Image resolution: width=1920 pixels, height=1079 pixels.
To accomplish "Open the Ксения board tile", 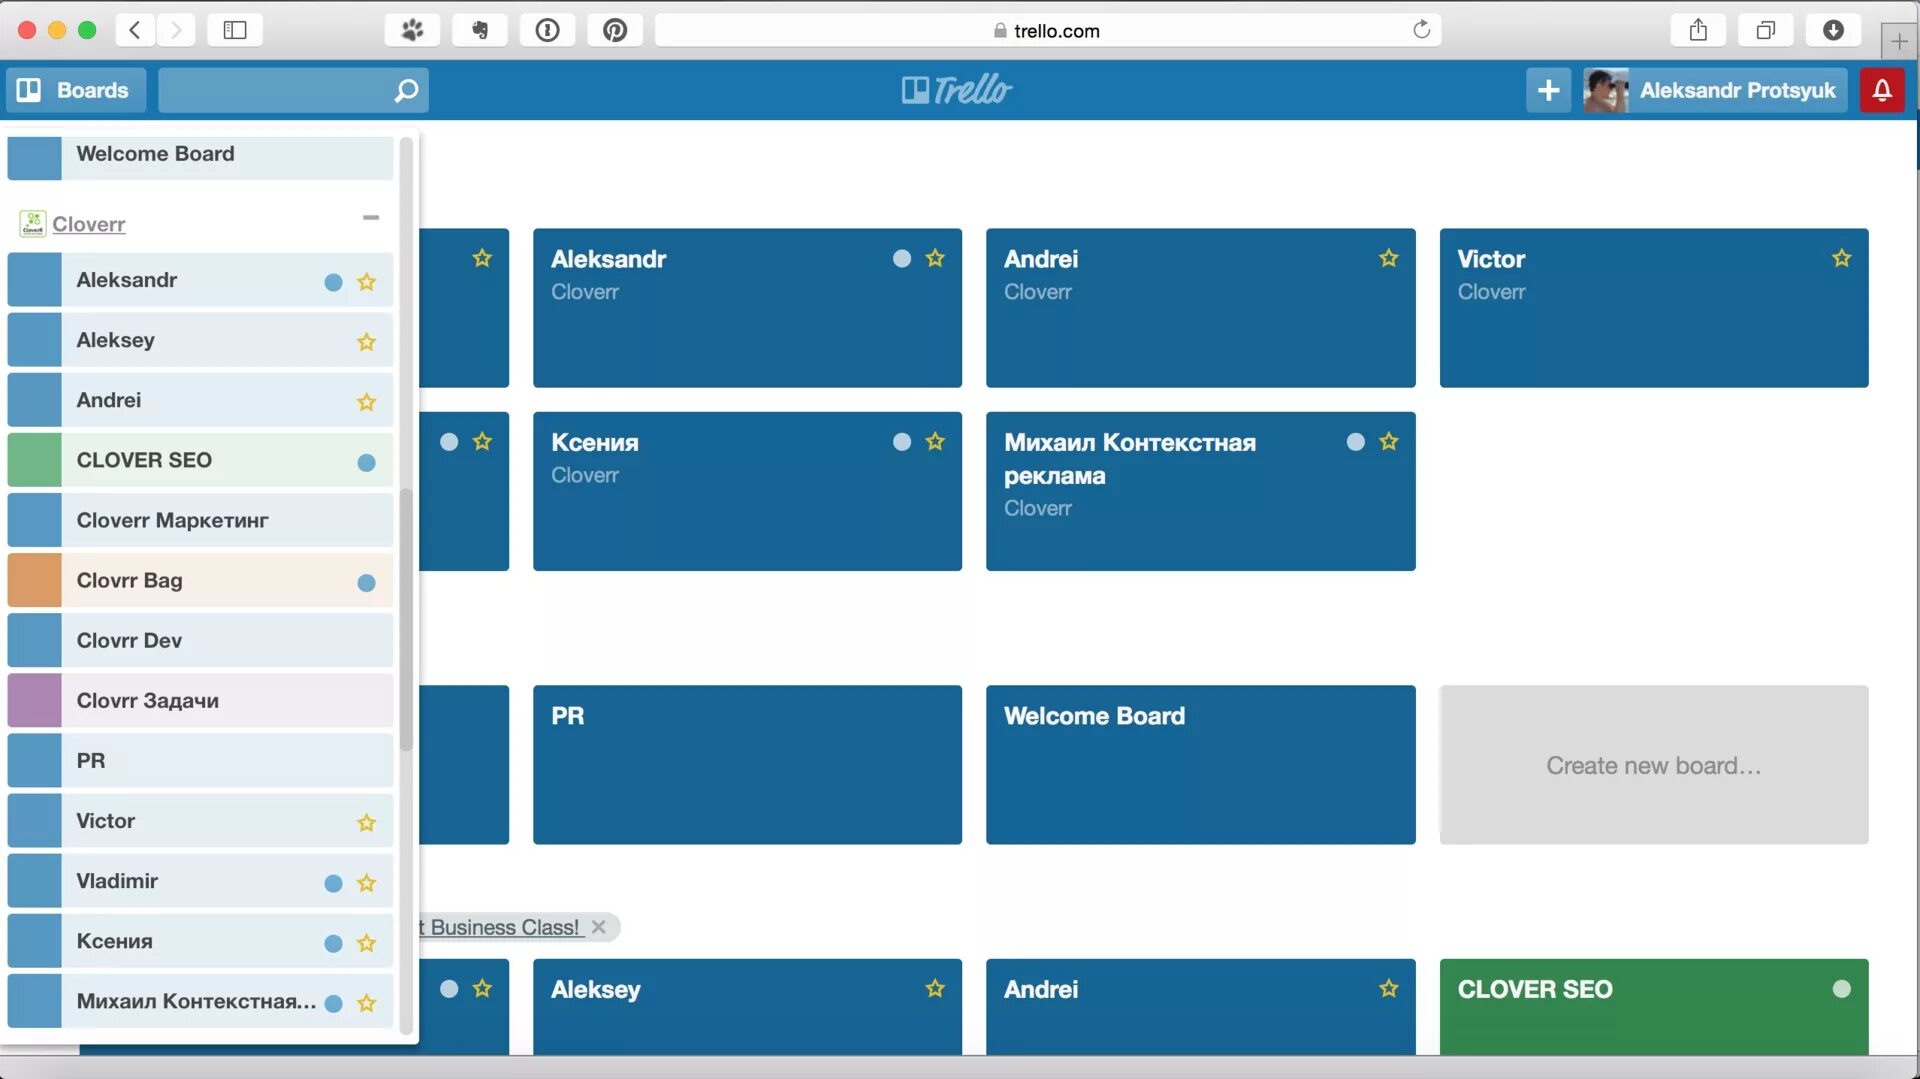I will click(x=747, y=491).
